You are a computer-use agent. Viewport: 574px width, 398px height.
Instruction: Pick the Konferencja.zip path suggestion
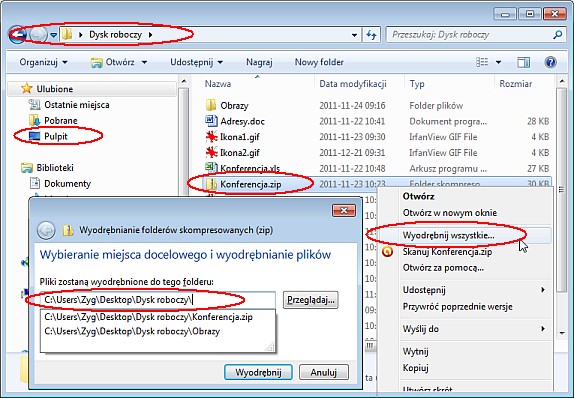149,317
